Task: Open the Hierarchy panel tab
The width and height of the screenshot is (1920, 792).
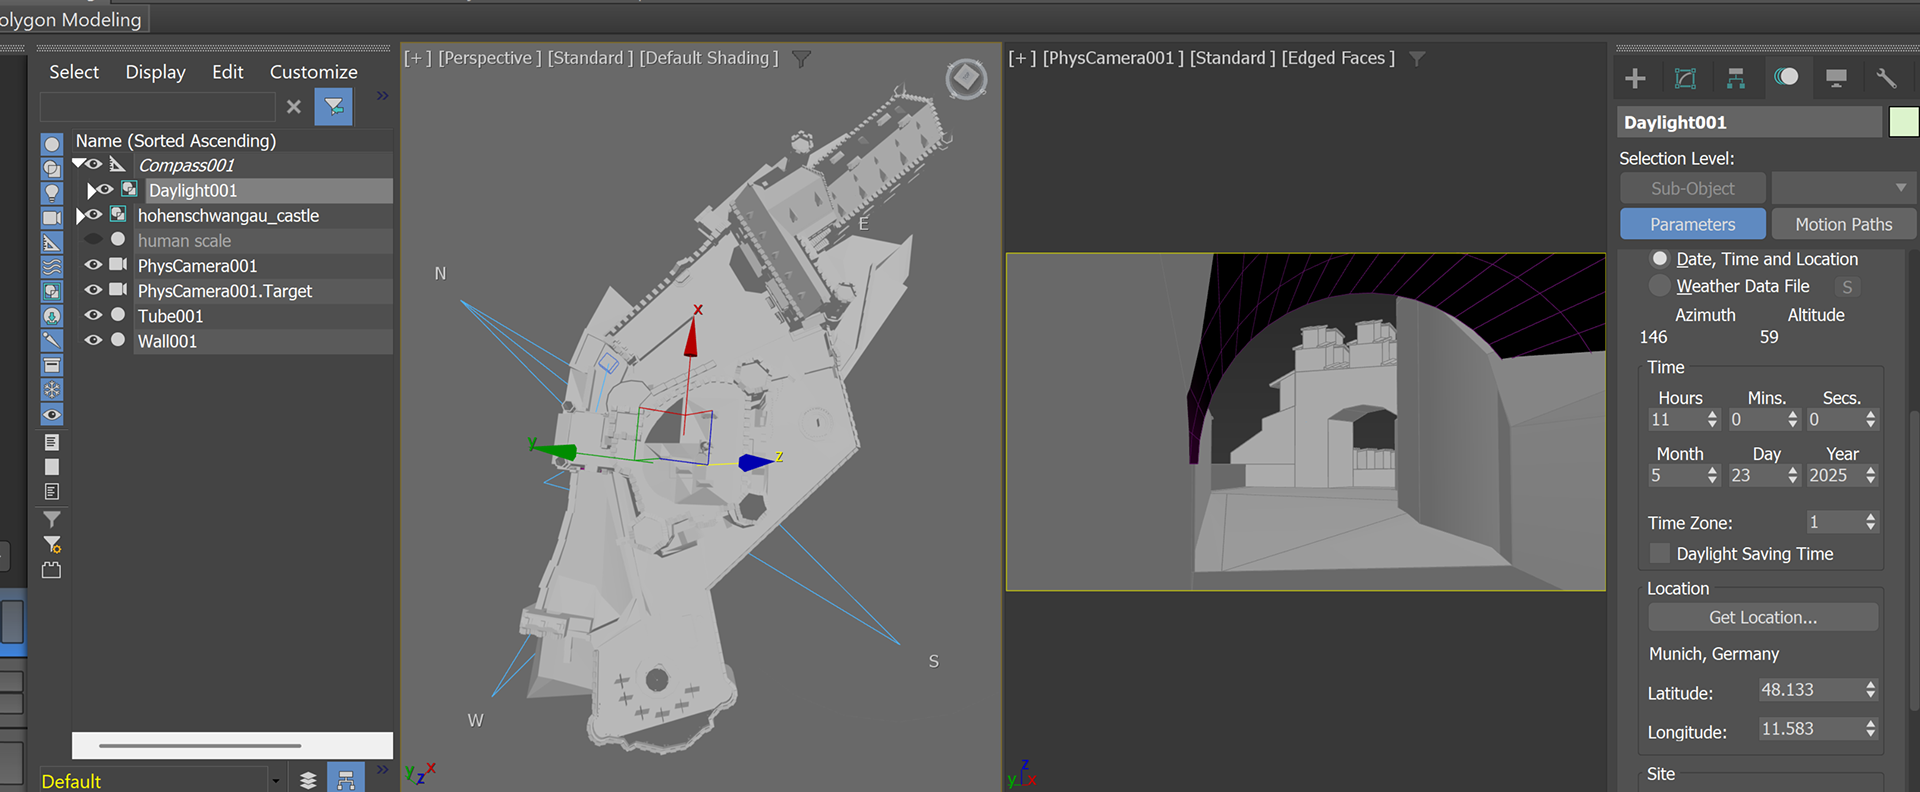Action: 1736,78
